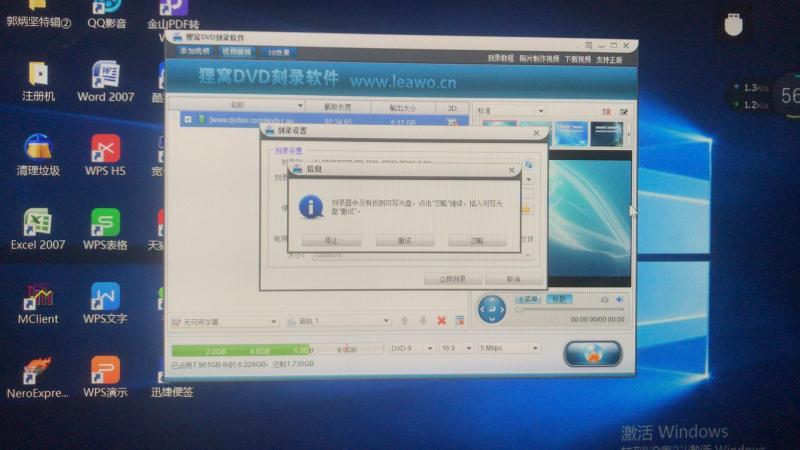Open QQ影音 desktop shortcut
Screen dimensions: 800x450
[x=106, y=14]
